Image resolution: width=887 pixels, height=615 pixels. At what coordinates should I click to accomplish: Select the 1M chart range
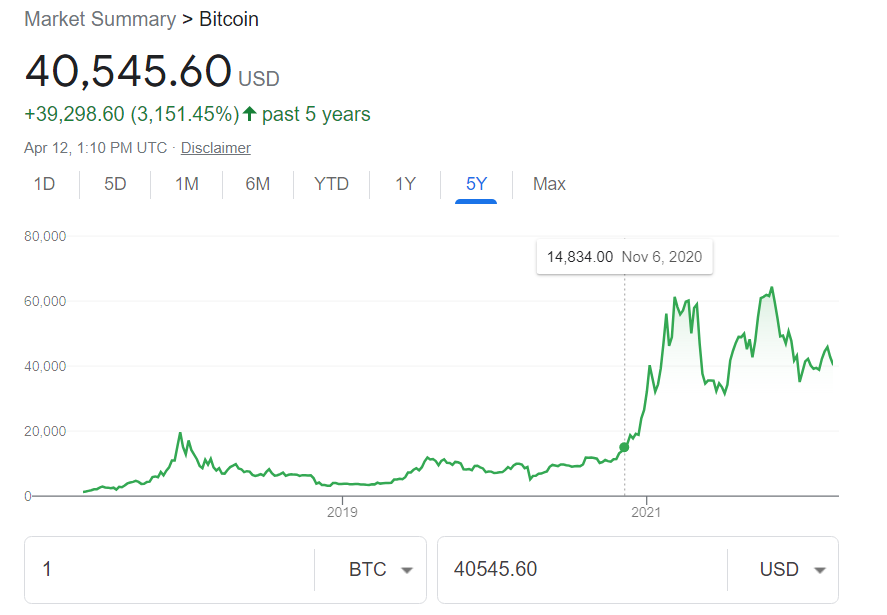pyautogui.click(x=187, y=184)
